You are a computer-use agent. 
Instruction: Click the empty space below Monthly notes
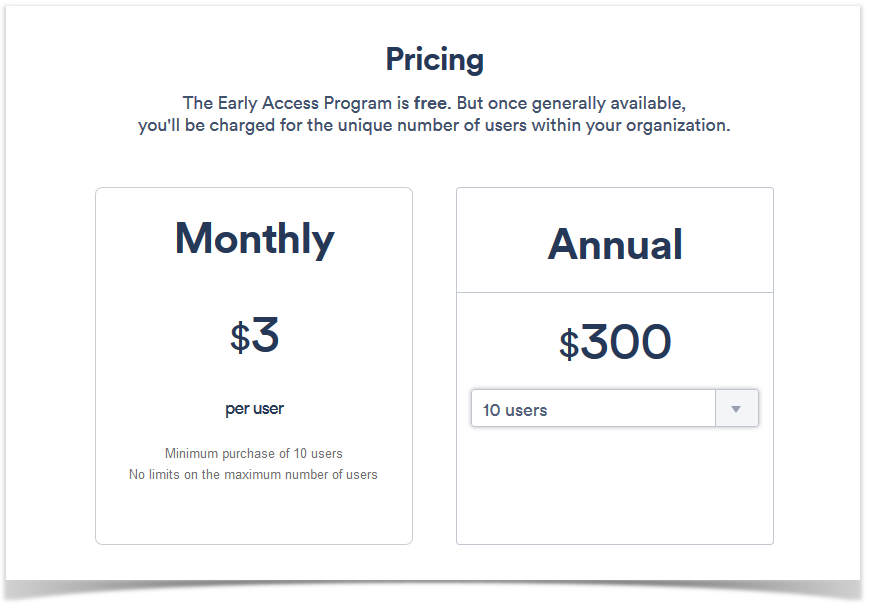coord(254,513)
